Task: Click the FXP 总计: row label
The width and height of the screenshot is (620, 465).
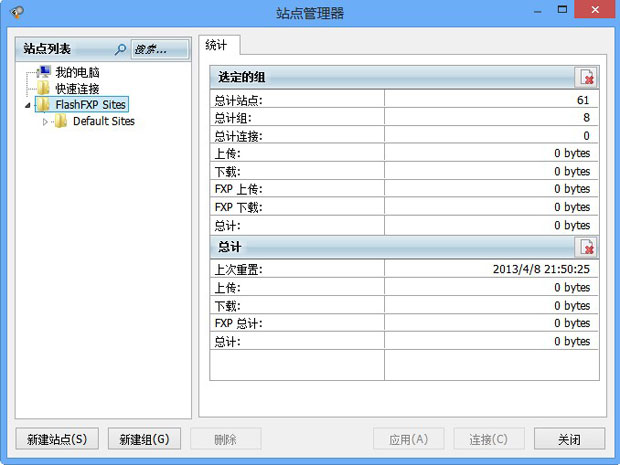Action: (x=238, y=323)
